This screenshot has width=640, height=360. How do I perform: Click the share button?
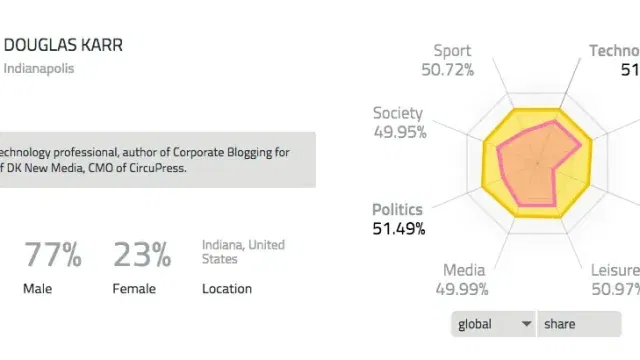[580, 324]
